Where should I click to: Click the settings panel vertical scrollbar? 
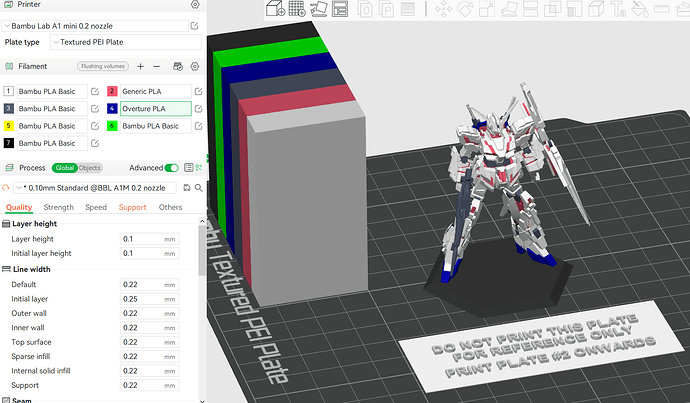(202, 251)
